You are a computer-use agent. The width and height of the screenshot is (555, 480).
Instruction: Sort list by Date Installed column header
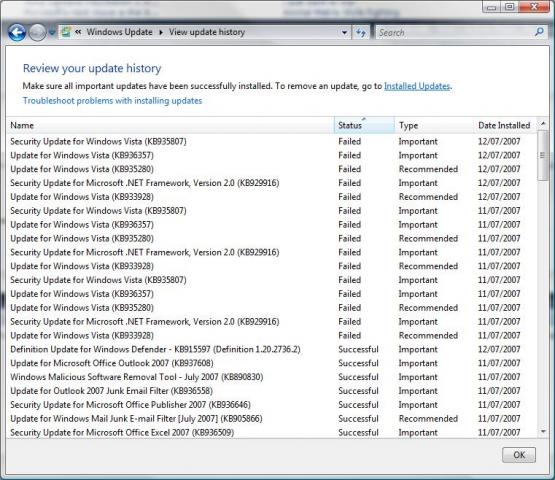(x=504, y=125)
